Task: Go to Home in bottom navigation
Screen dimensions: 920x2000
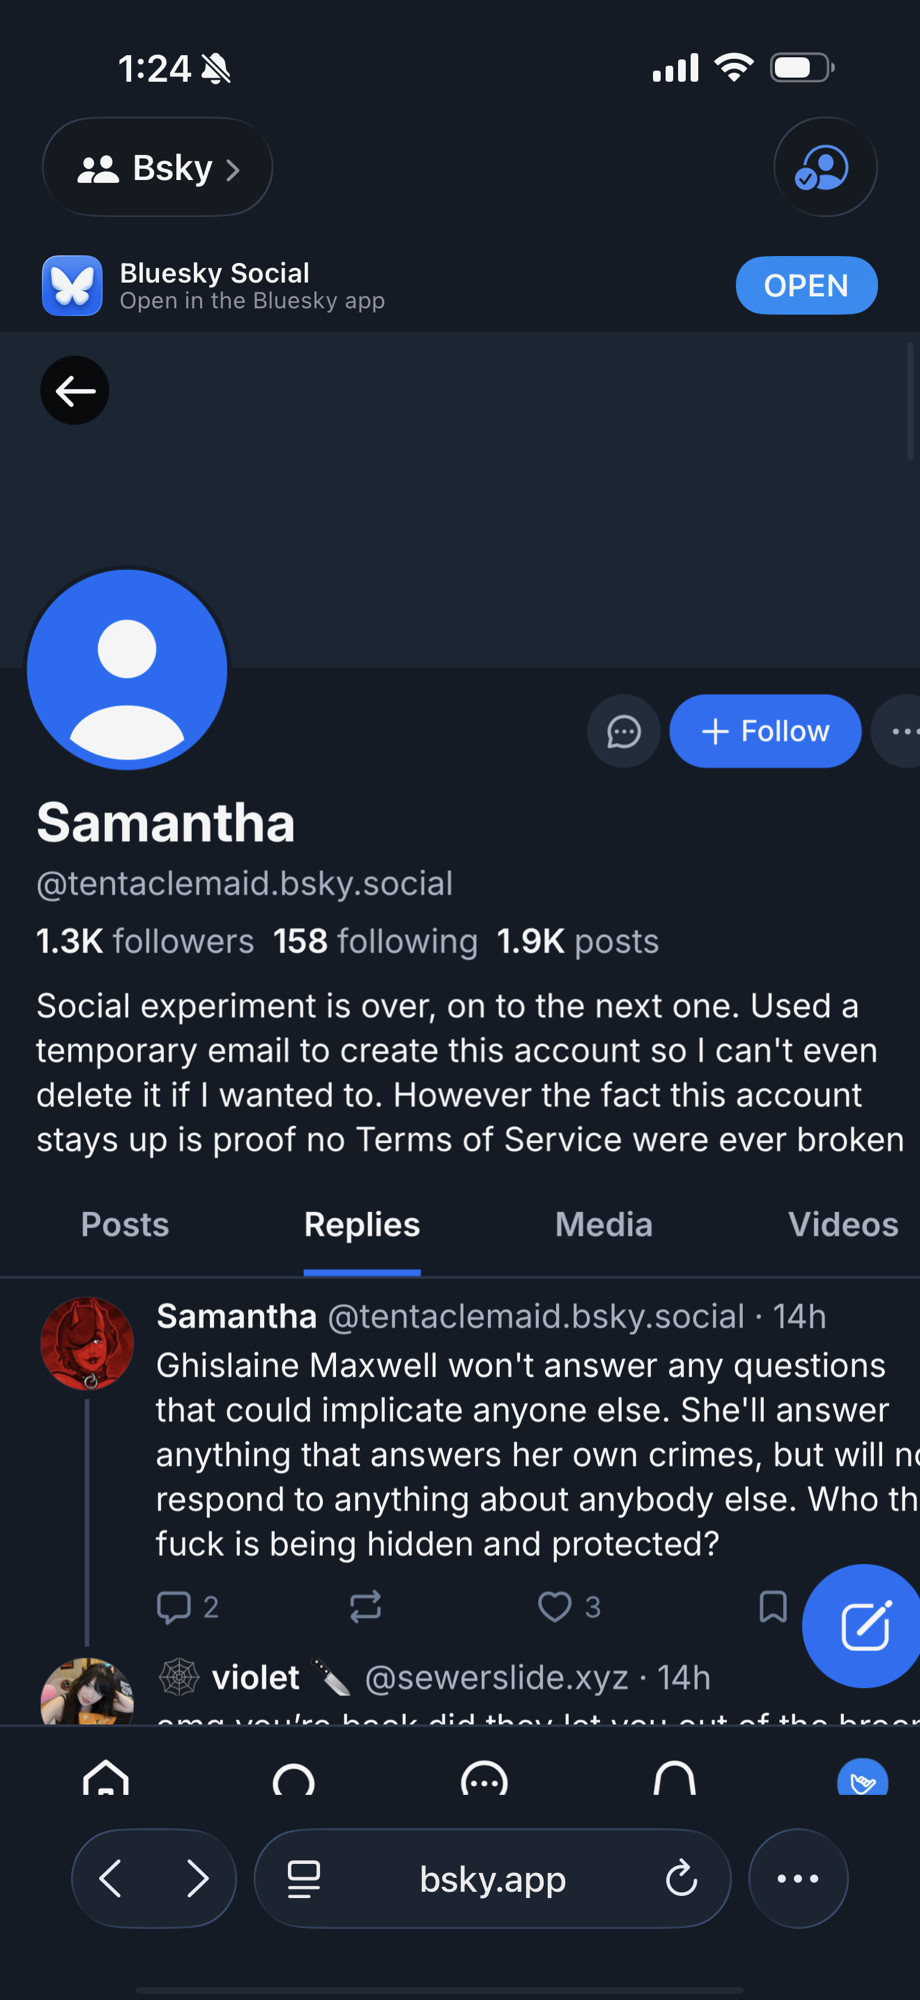Action: (106, 1780)
